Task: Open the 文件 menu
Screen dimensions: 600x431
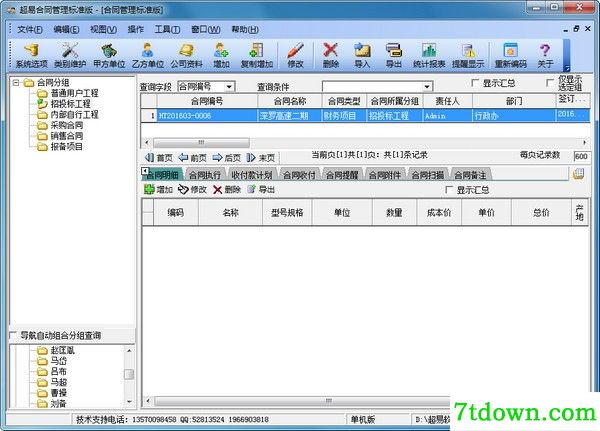Action: point(30,29)
